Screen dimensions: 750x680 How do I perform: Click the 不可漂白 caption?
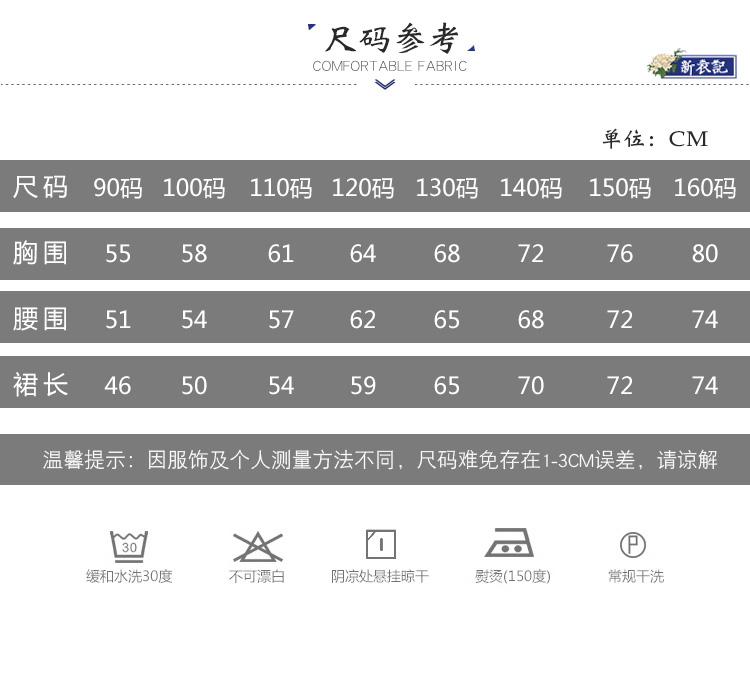coord(257,576)
